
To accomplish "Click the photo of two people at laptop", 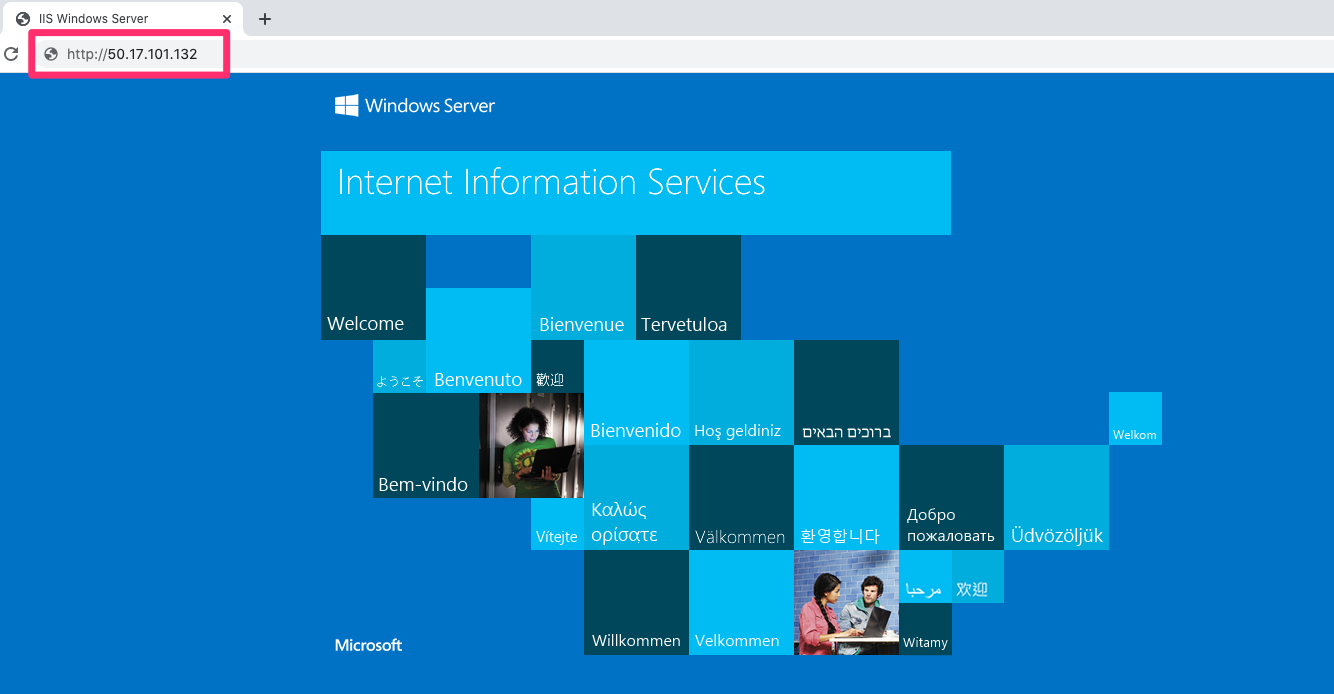I will pyautogui.click(x=846, y=602).
